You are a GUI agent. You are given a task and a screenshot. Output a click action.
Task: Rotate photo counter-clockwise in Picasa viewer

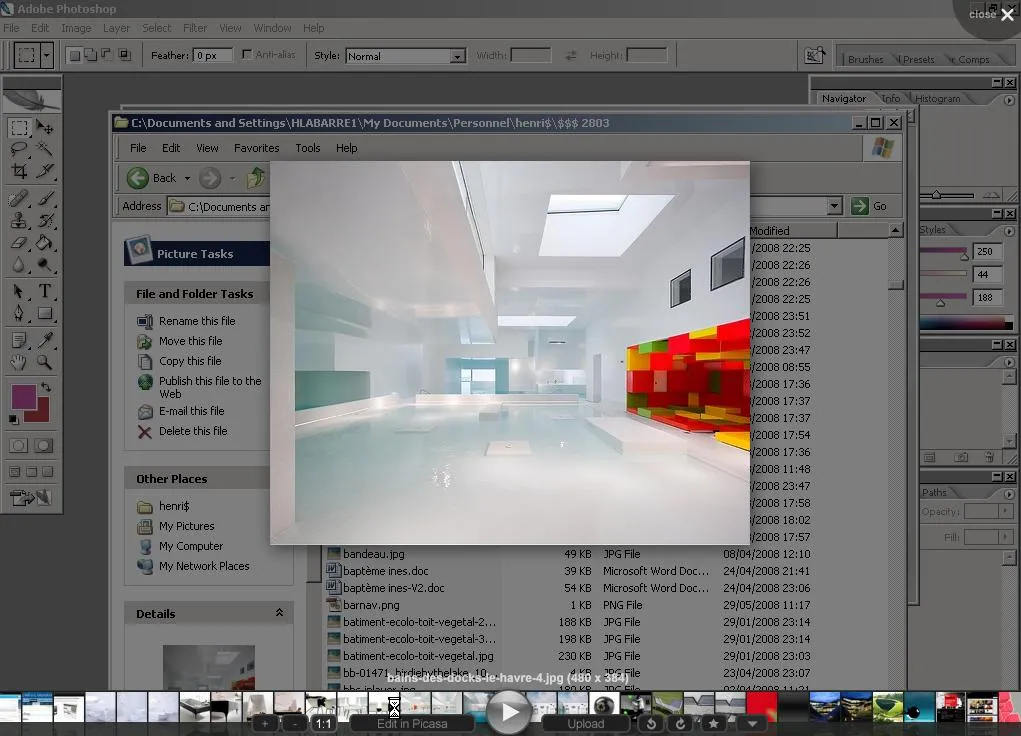(x=650, y=724)
